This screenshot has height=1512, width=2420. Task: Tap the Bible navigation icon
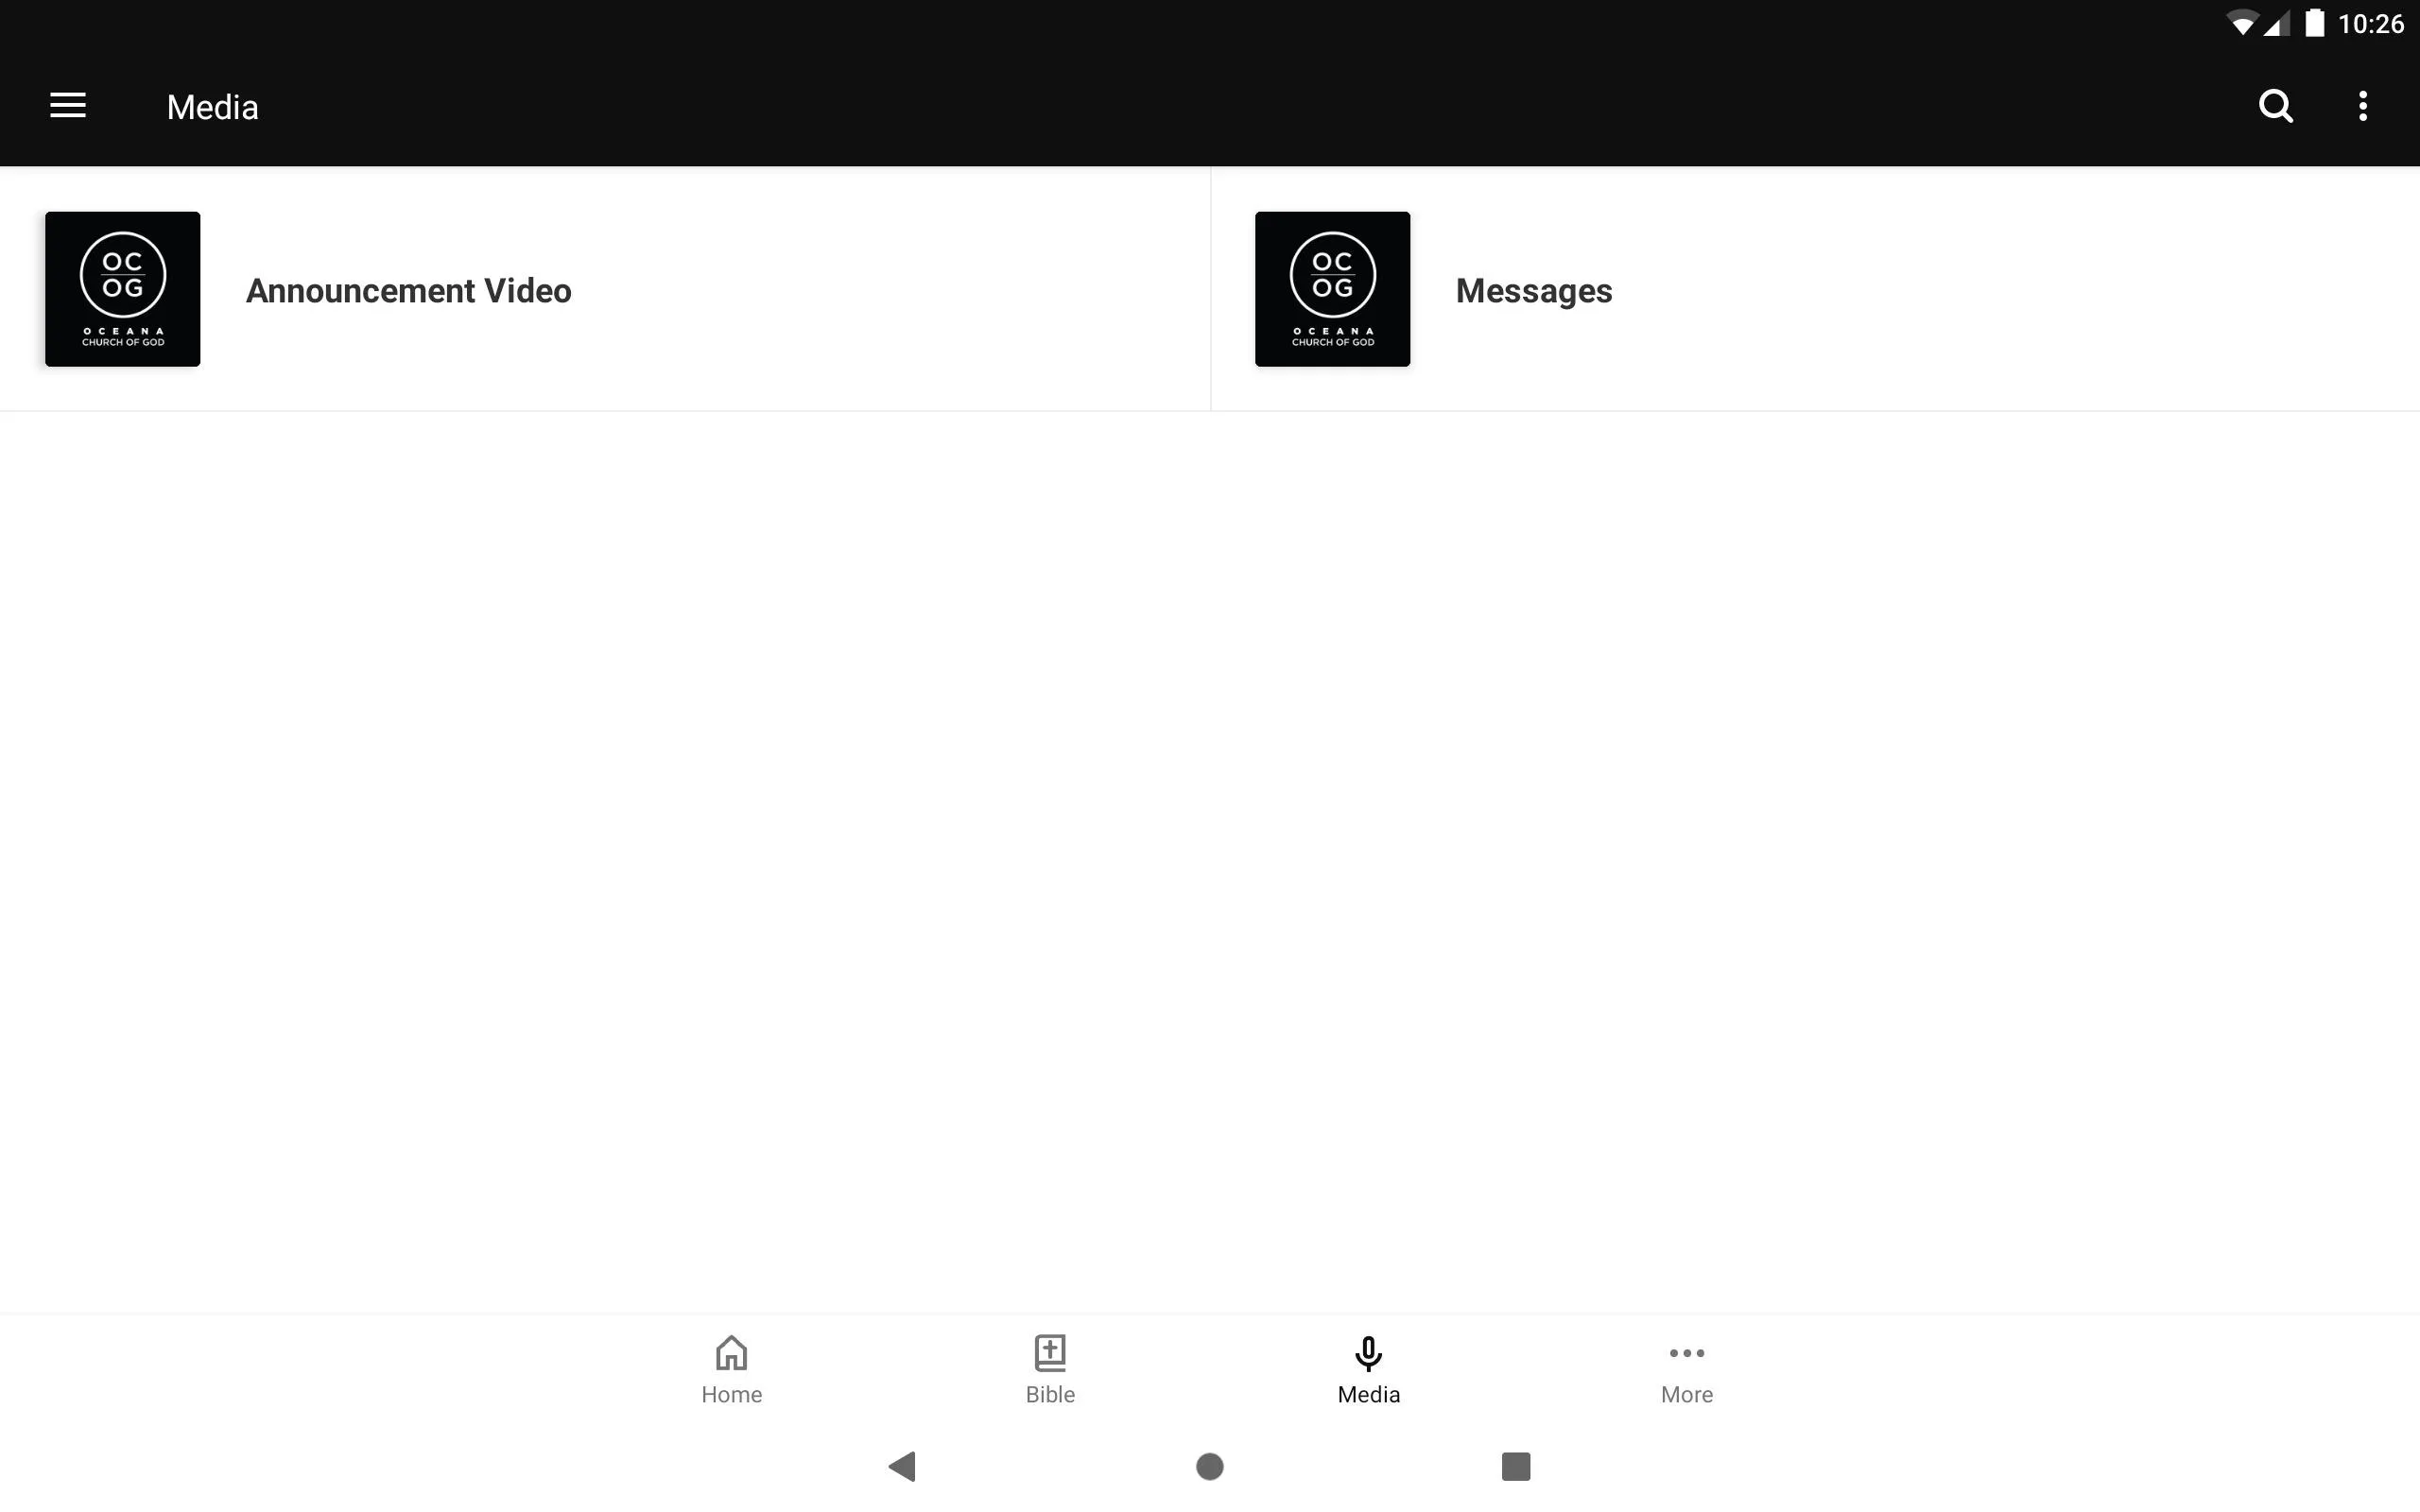(x=1050, y=1367)
